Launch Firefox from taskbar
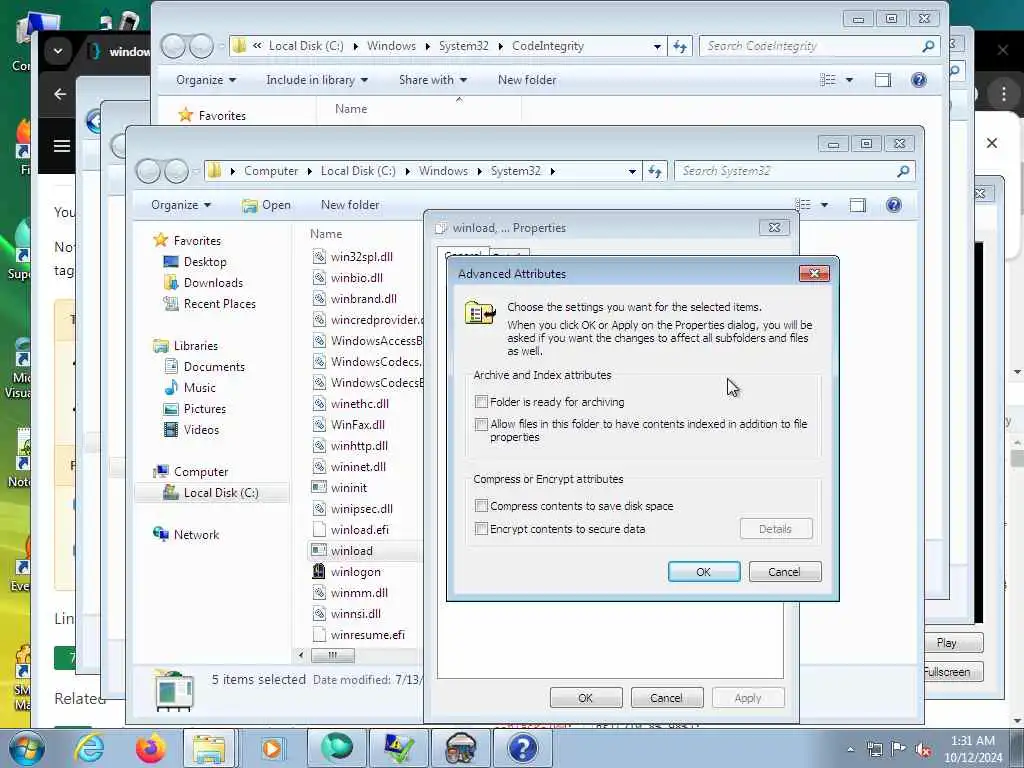 151,748
